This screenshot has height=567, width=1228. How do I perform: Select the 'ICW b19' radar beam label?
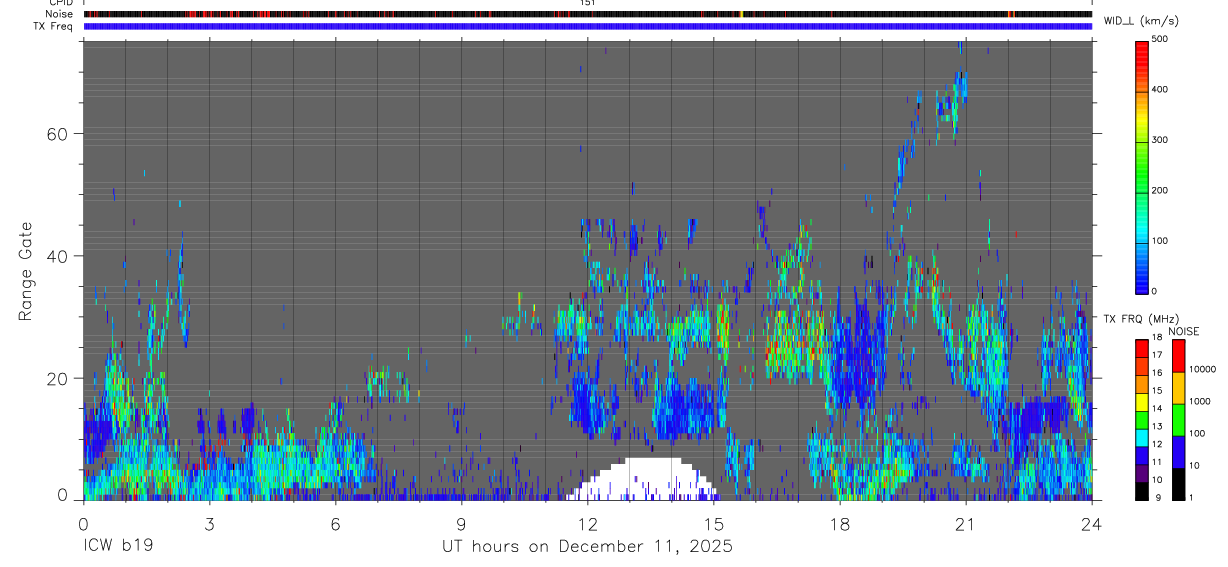(x=117, y=547)
